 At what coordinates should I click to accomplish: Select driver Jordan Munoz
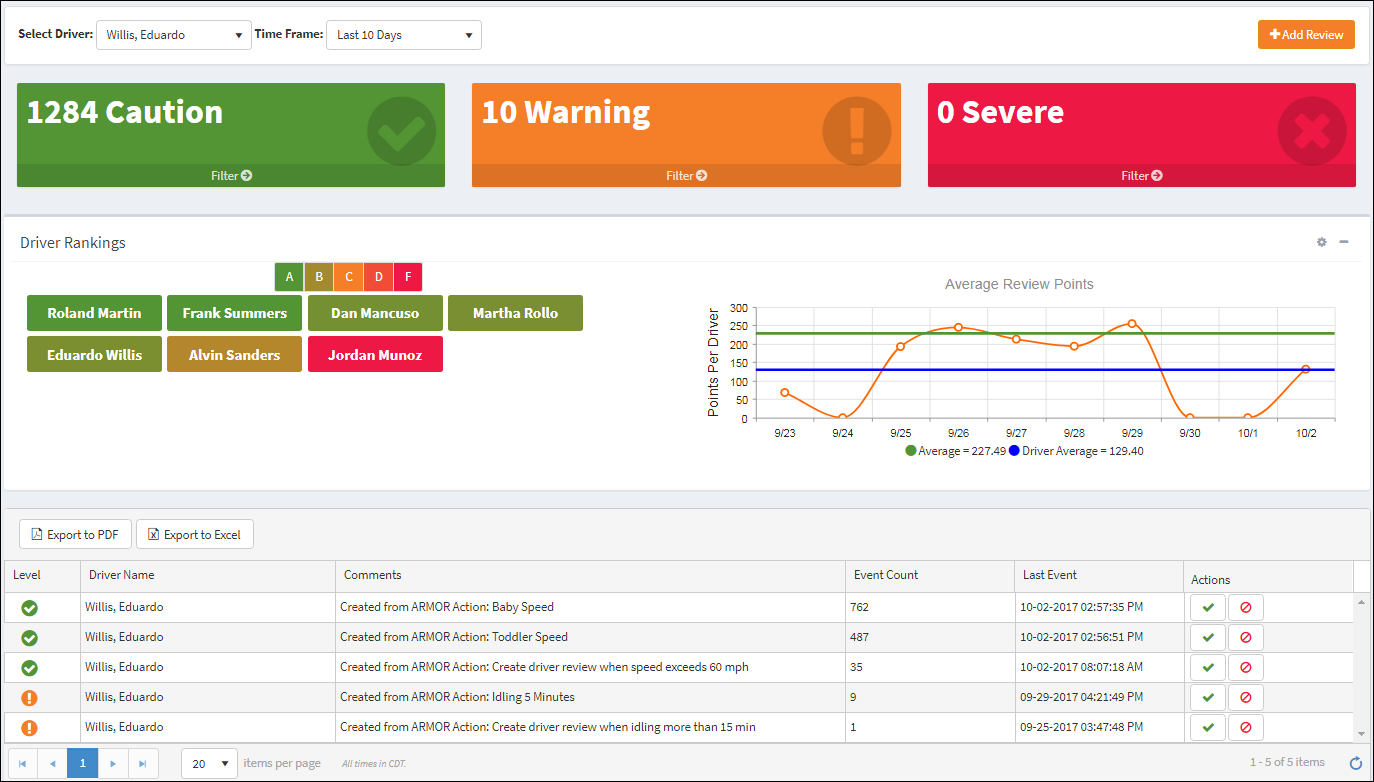(x=375, y=355)
